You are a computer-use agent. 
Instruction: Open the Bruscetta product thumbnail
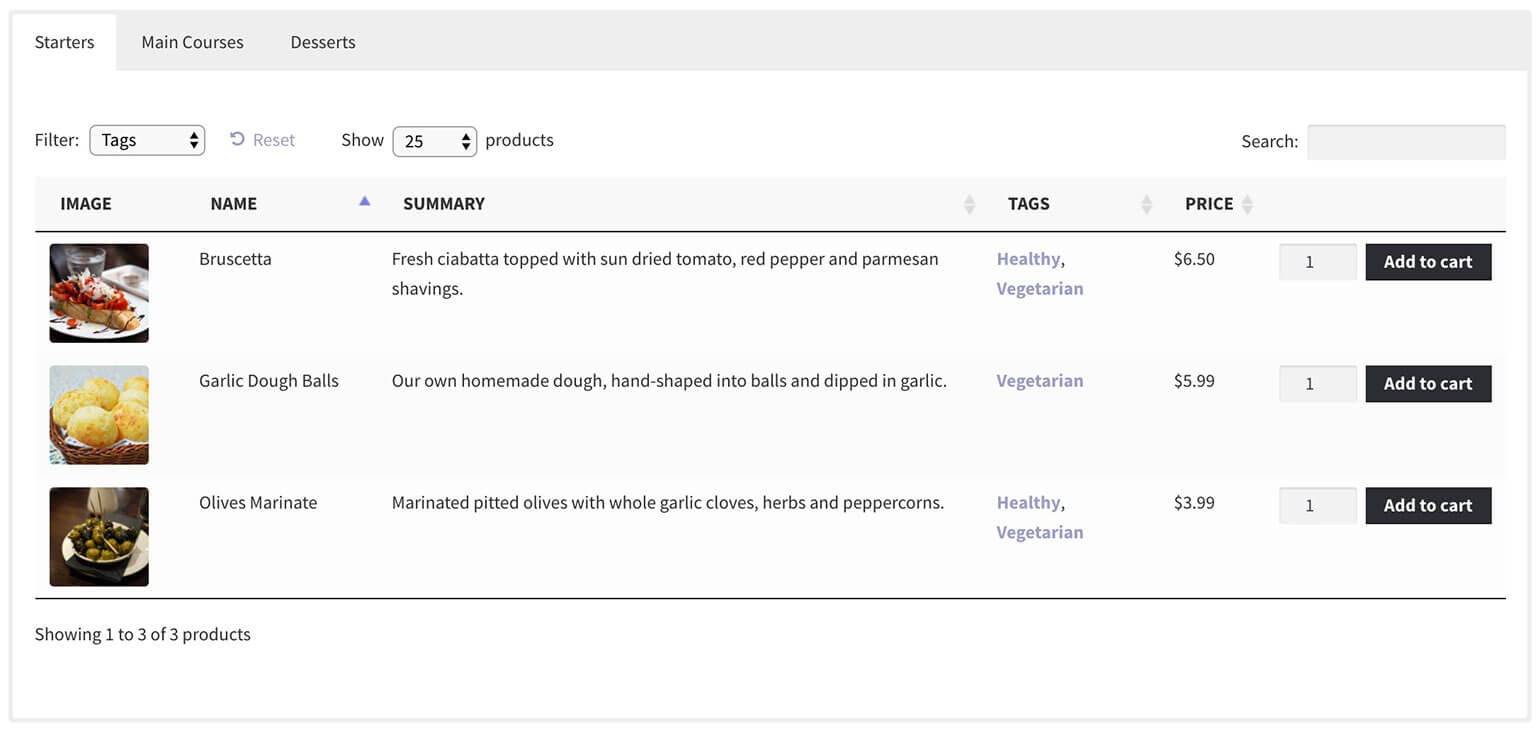pyautogui.click(x=99, y=293)
